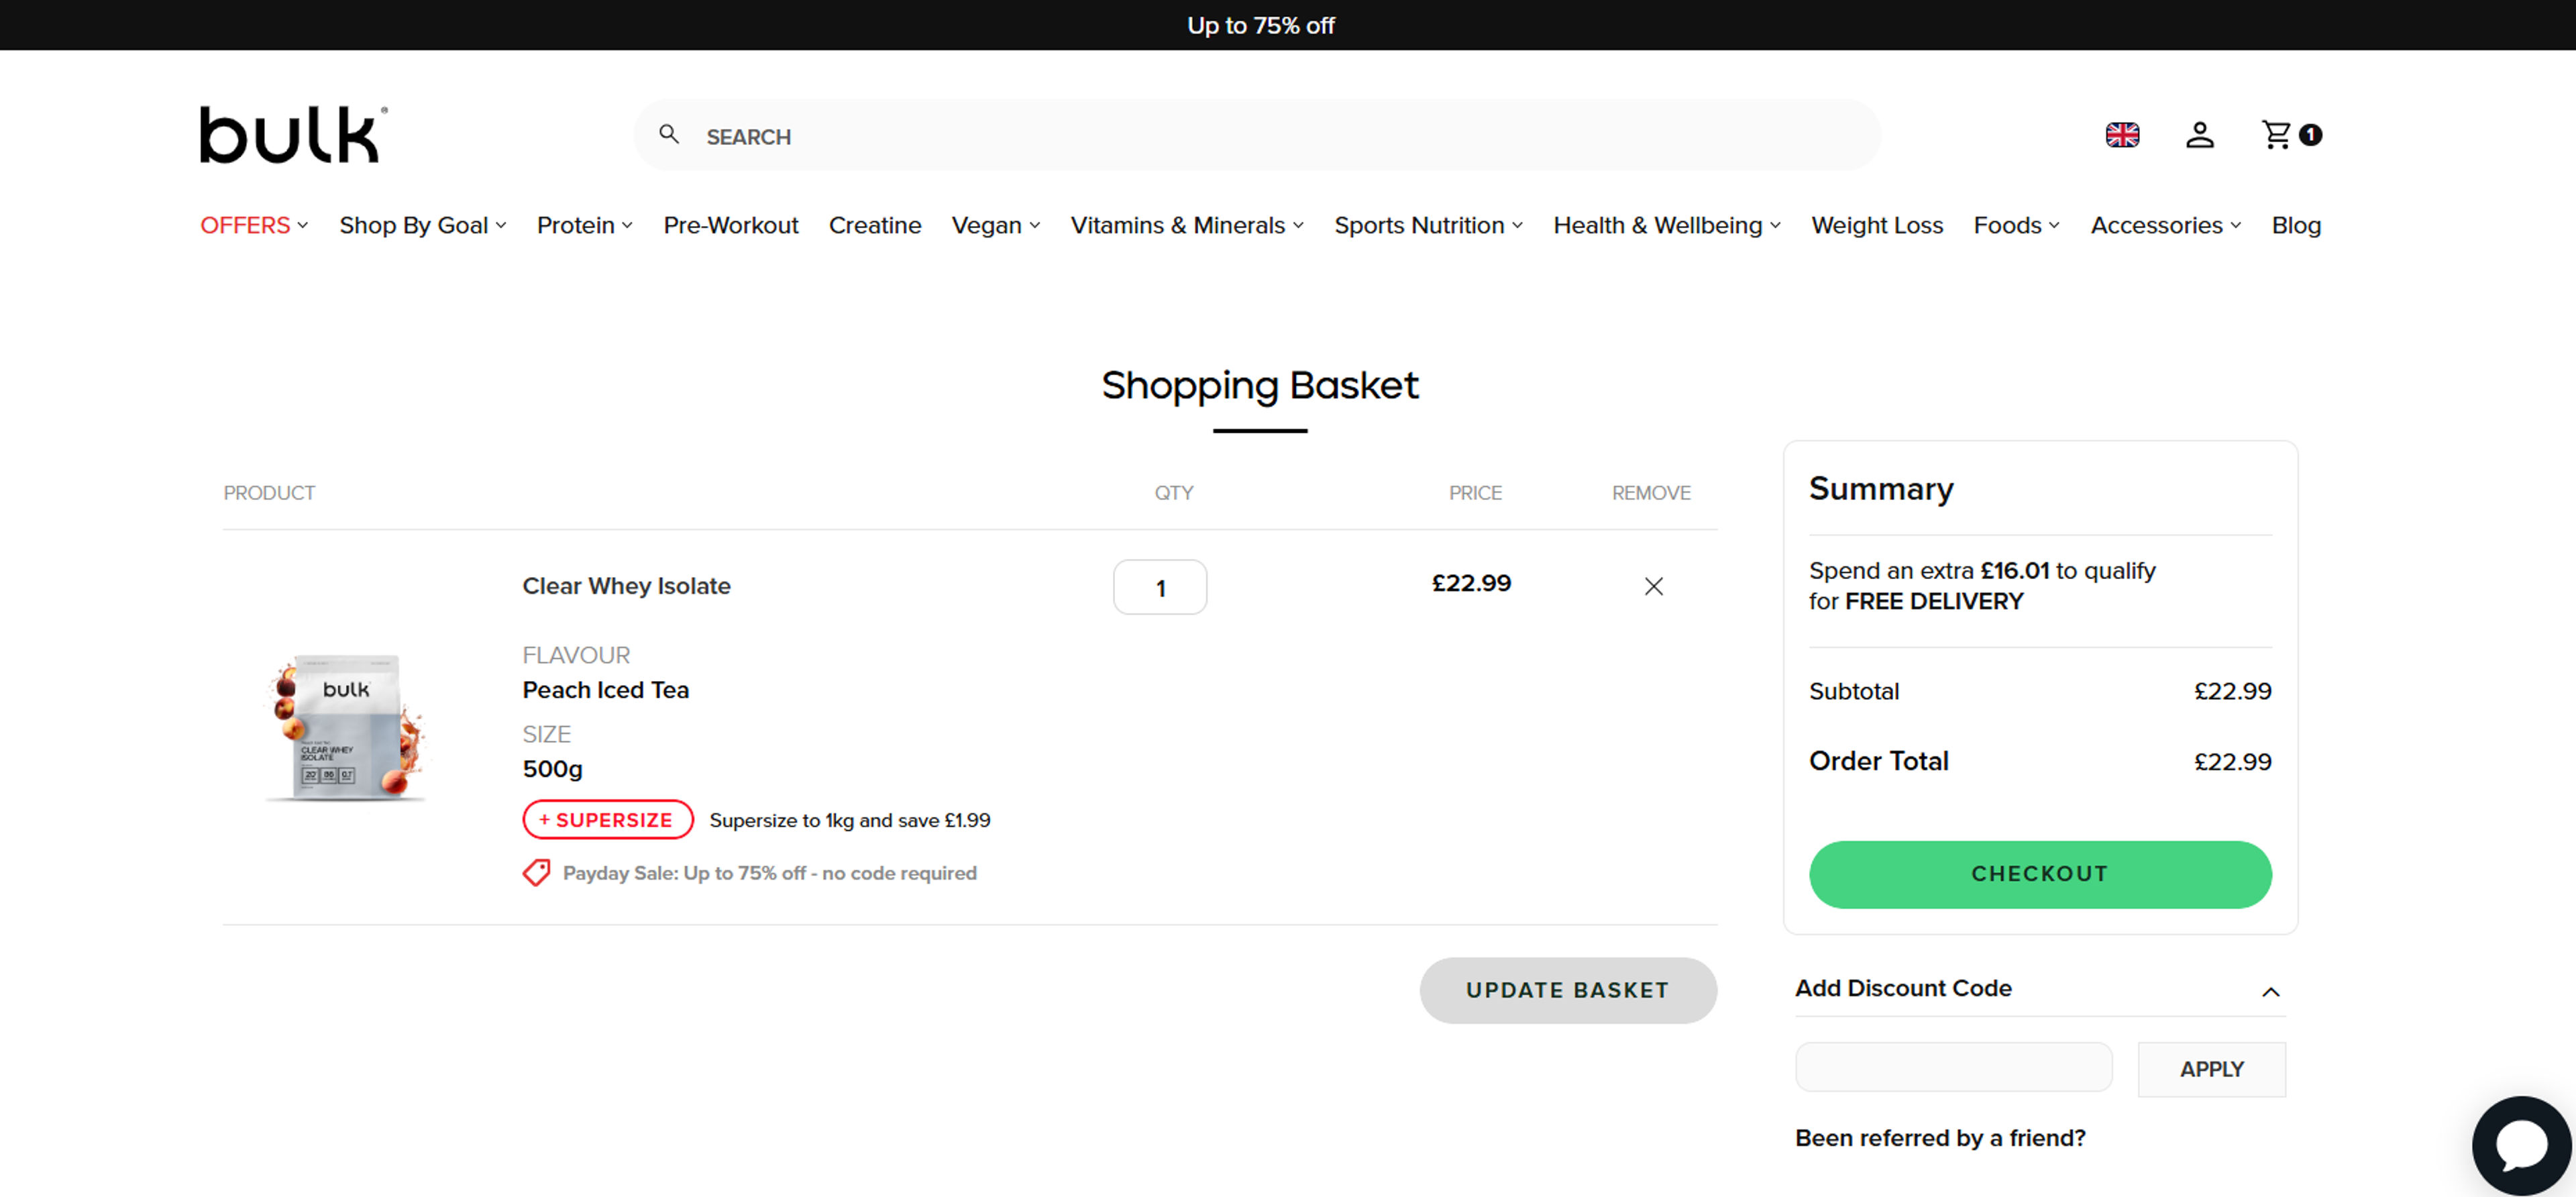Focus the SEARCH input field
The width and height of the screenshot is (2576, 1197).
click(x=1257, y=136)
